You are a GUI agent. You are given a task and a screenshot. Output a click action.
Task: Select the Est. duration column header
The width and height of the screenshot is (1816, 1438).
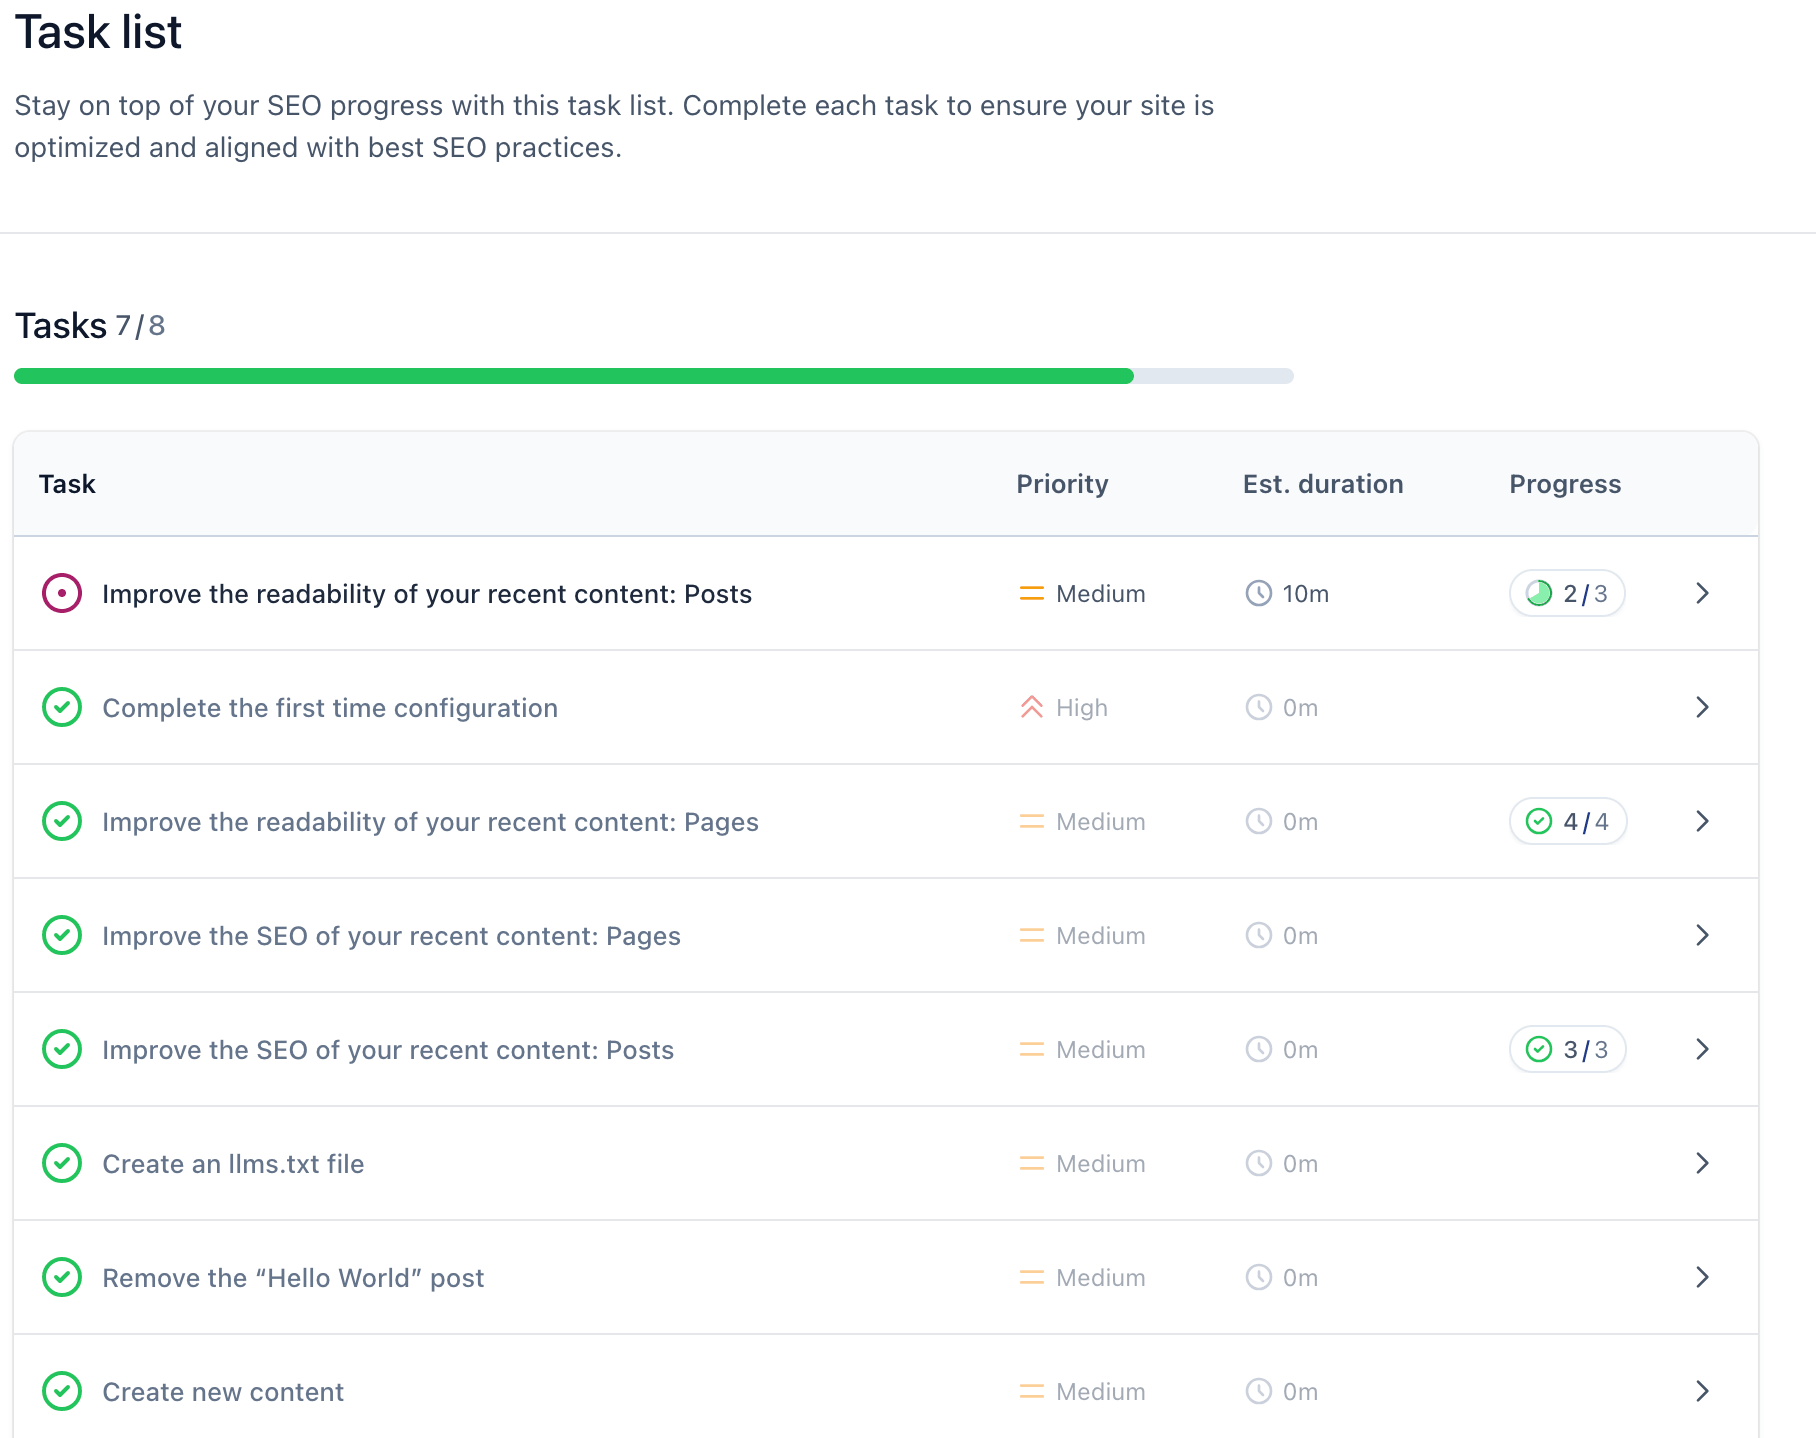point(1323,484)
